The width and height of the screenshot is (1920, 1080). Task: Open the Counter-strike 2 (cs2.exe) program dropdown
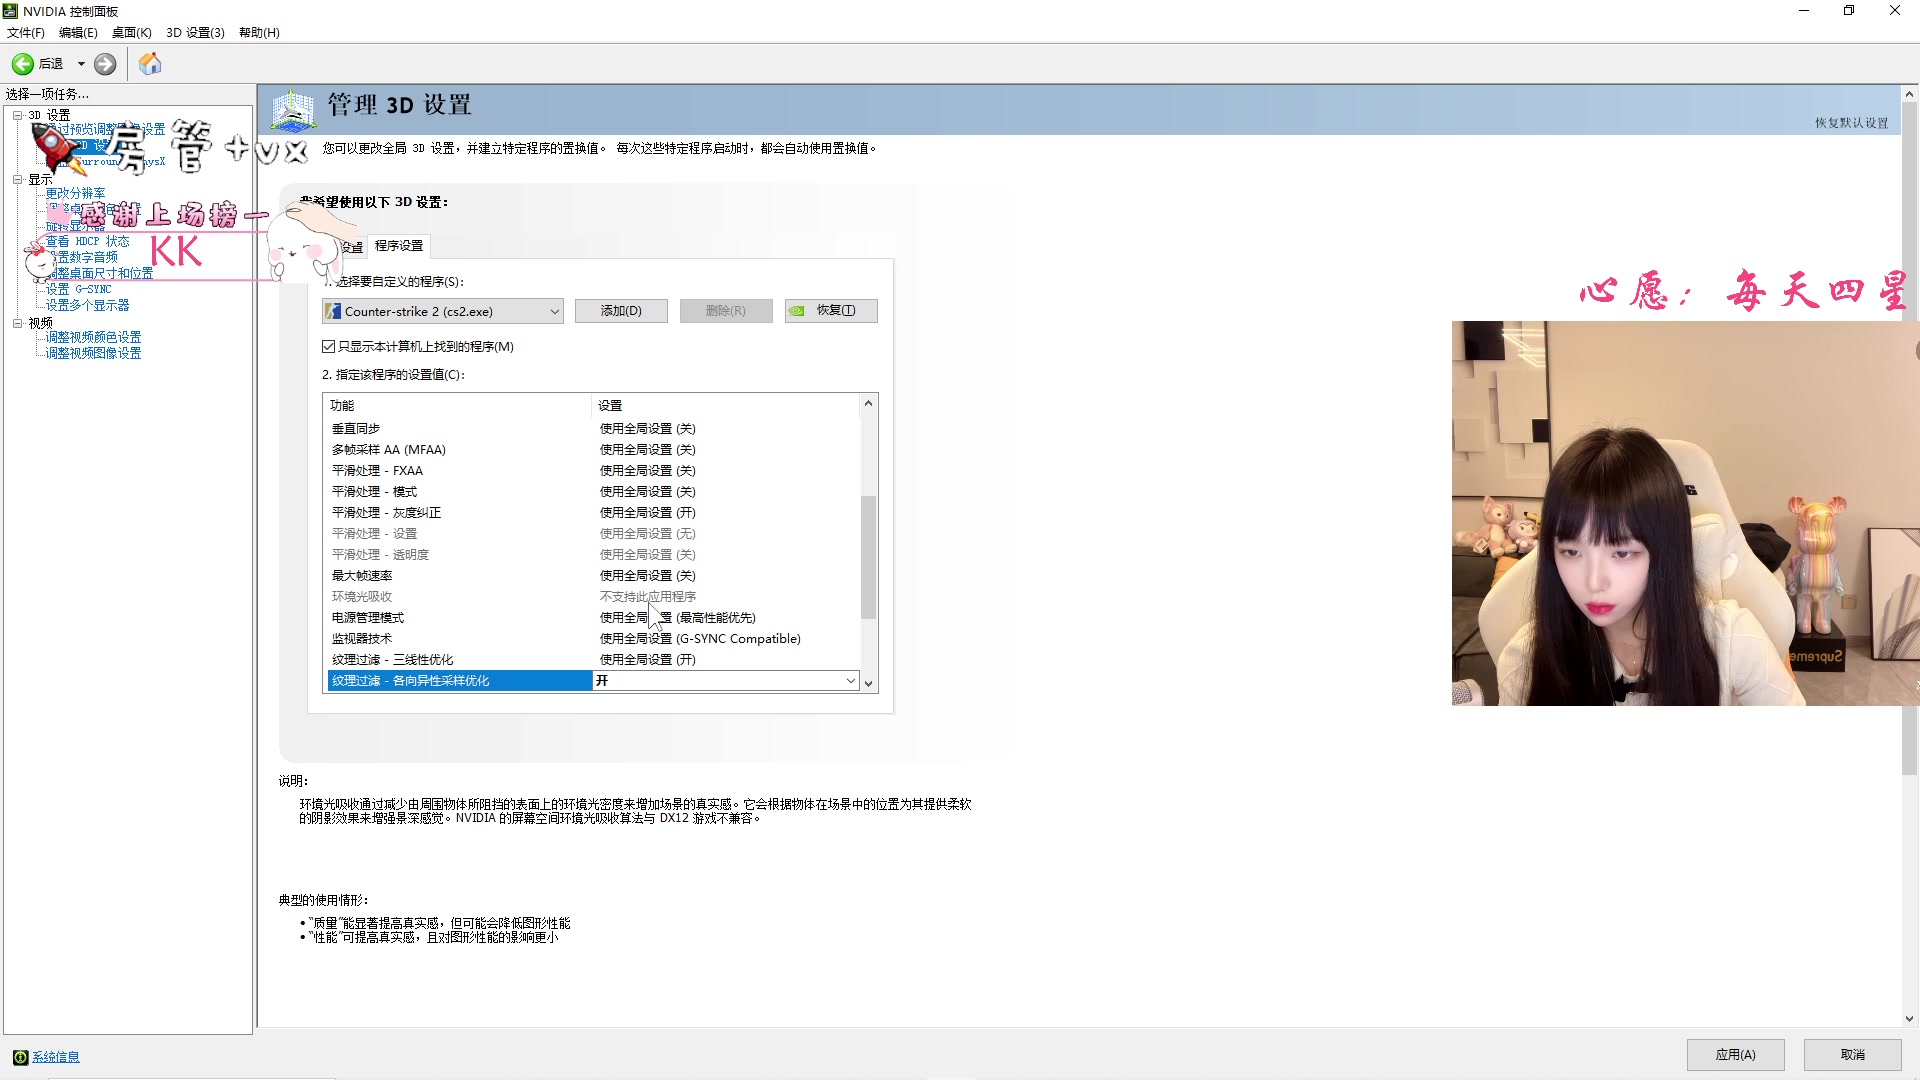(x=443, y=311)
